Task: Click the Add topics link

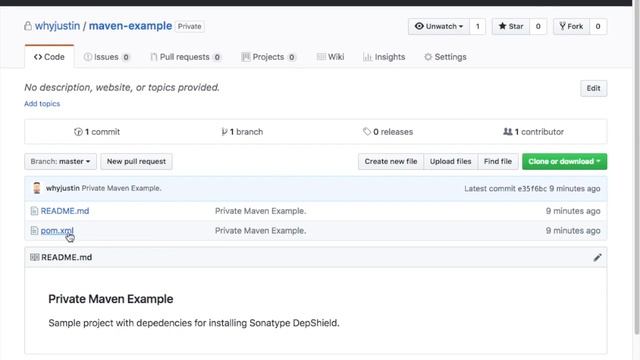Action: (x=42, y=104)
